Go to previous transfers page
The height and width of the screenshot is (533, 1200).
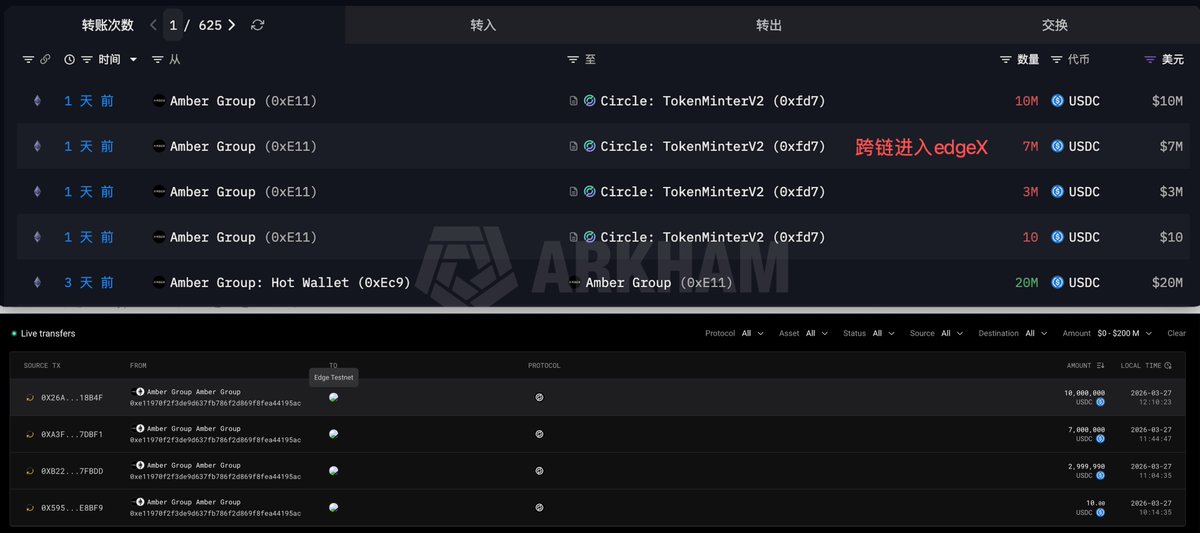(153, 25)
